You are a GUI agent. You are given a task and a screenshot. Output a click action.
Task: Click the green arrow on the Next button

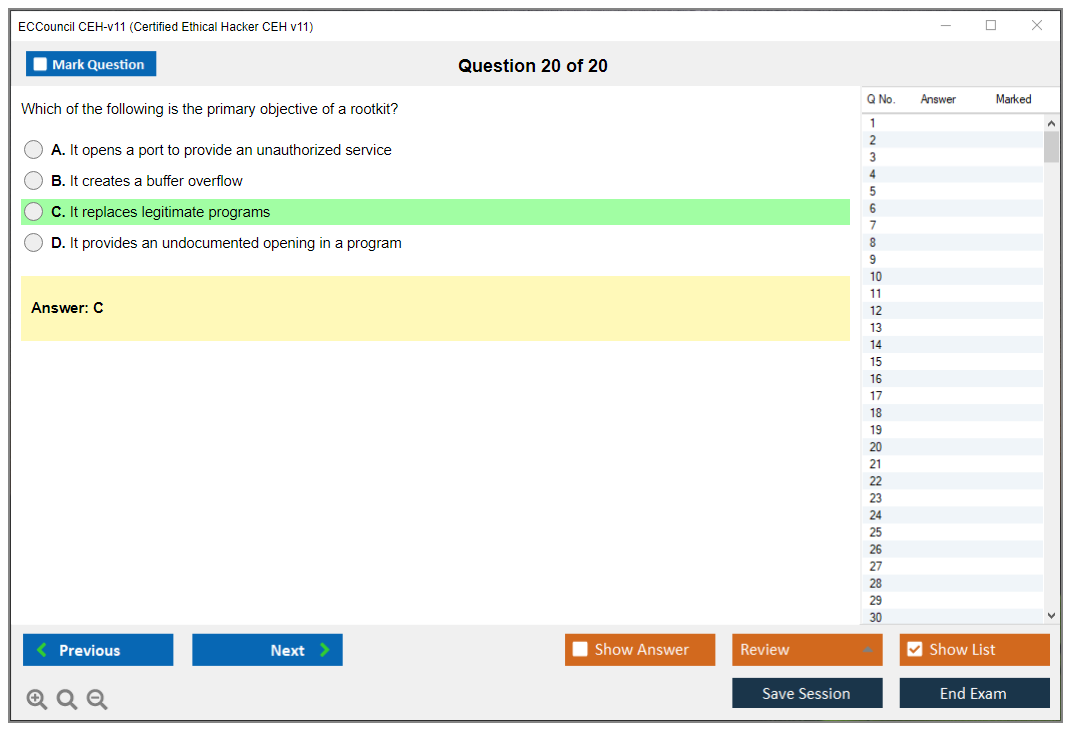click(x=324, y=650)
